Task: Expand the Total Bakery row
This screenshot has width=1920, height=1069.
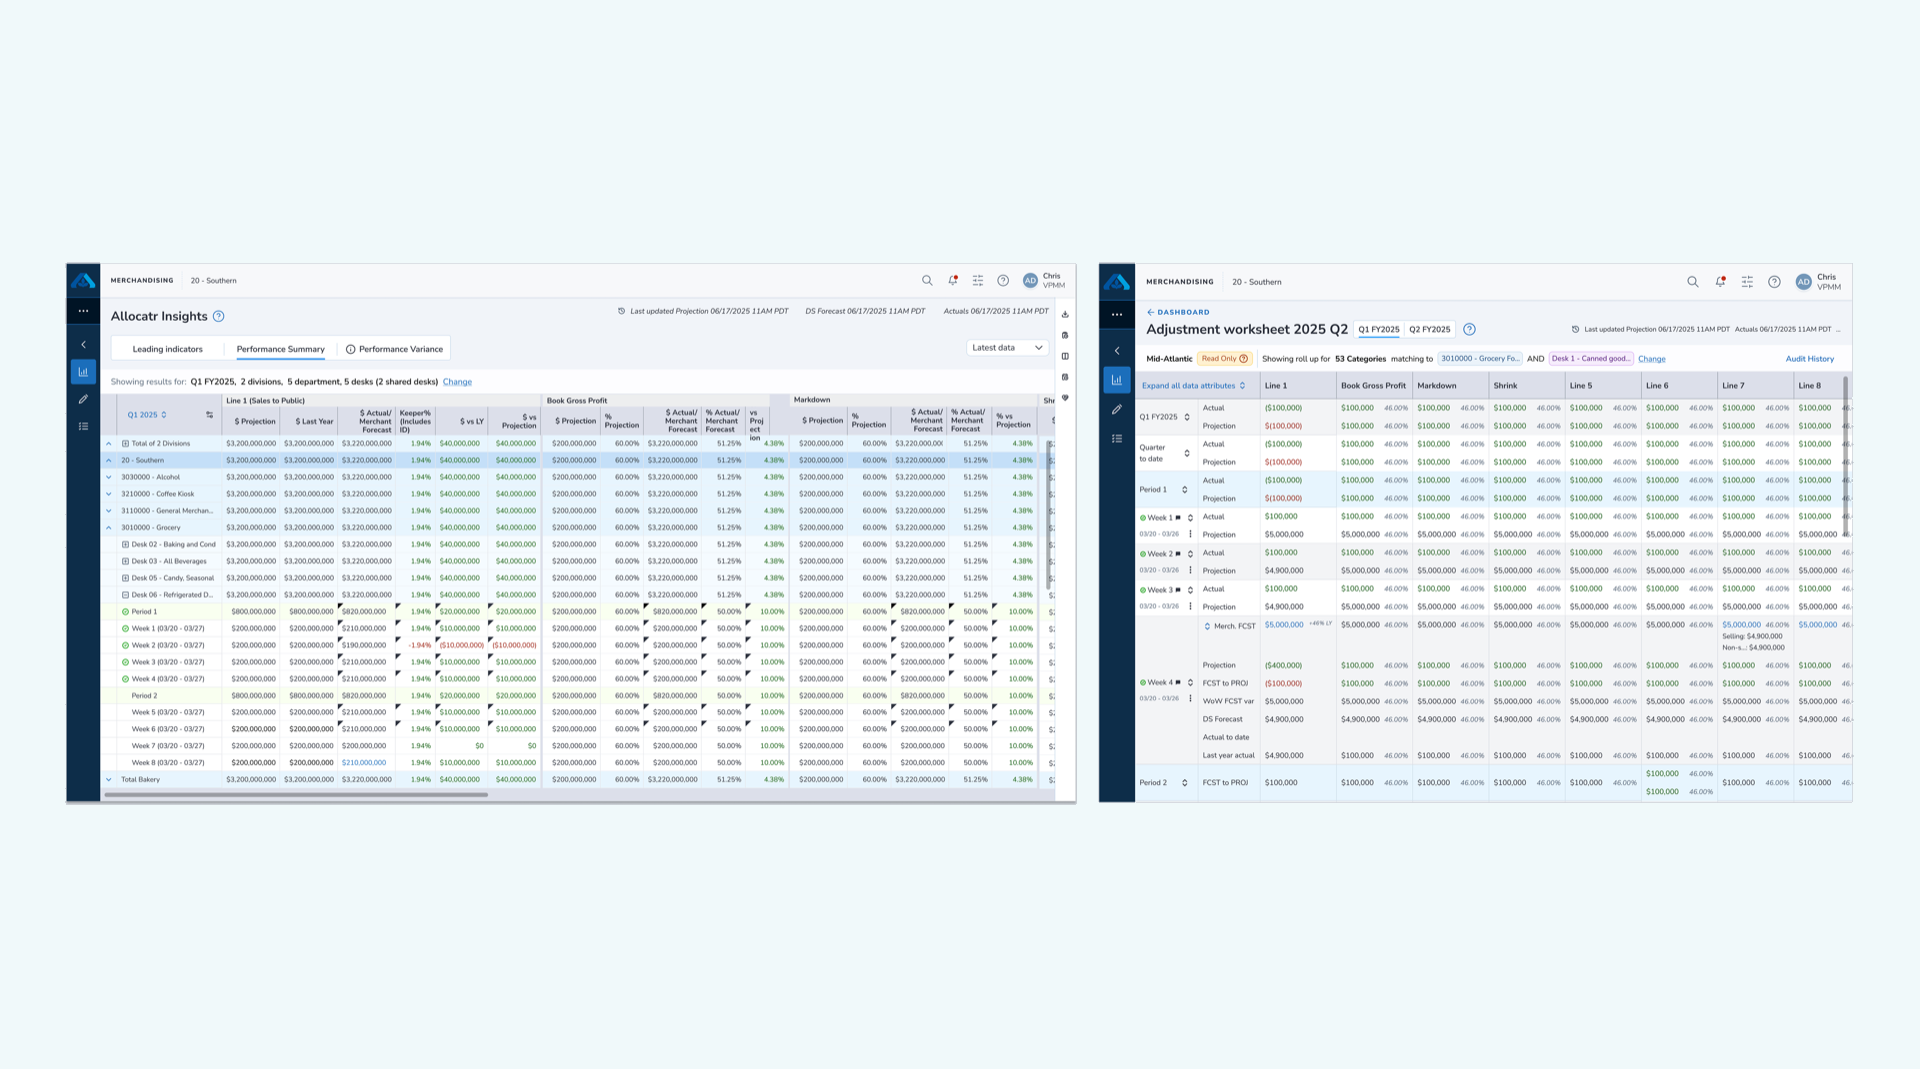Action: pyautogui.click(x=109, y=779)
